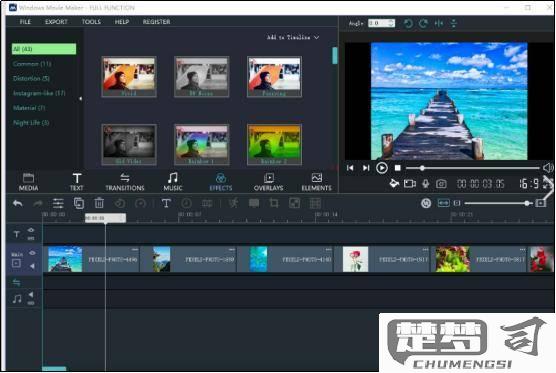This screenshot has width=556, height=373.
Task: Click the effects panel vertical scrollbar
Action: [x=334, y=56]
